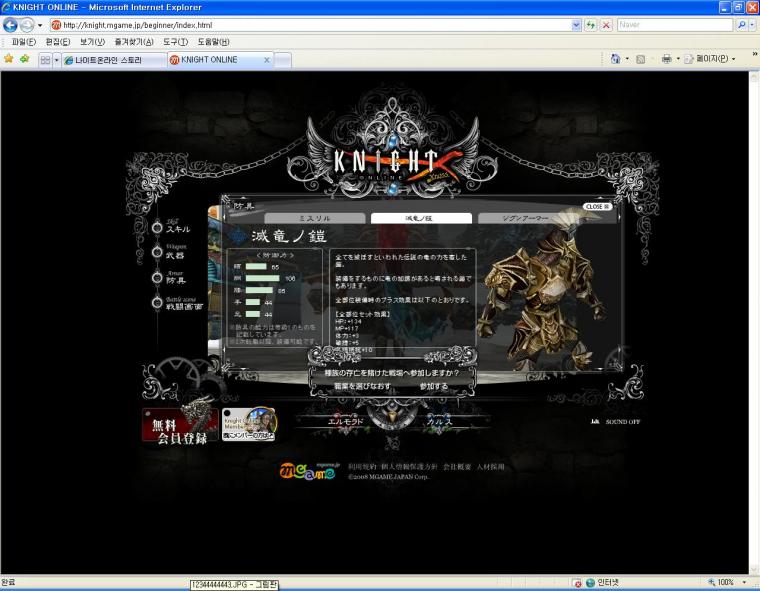The width and height of the screenshot is (760, 591).
Task: Expand the toolbar overflow chevron
Action: coord(755,54)
